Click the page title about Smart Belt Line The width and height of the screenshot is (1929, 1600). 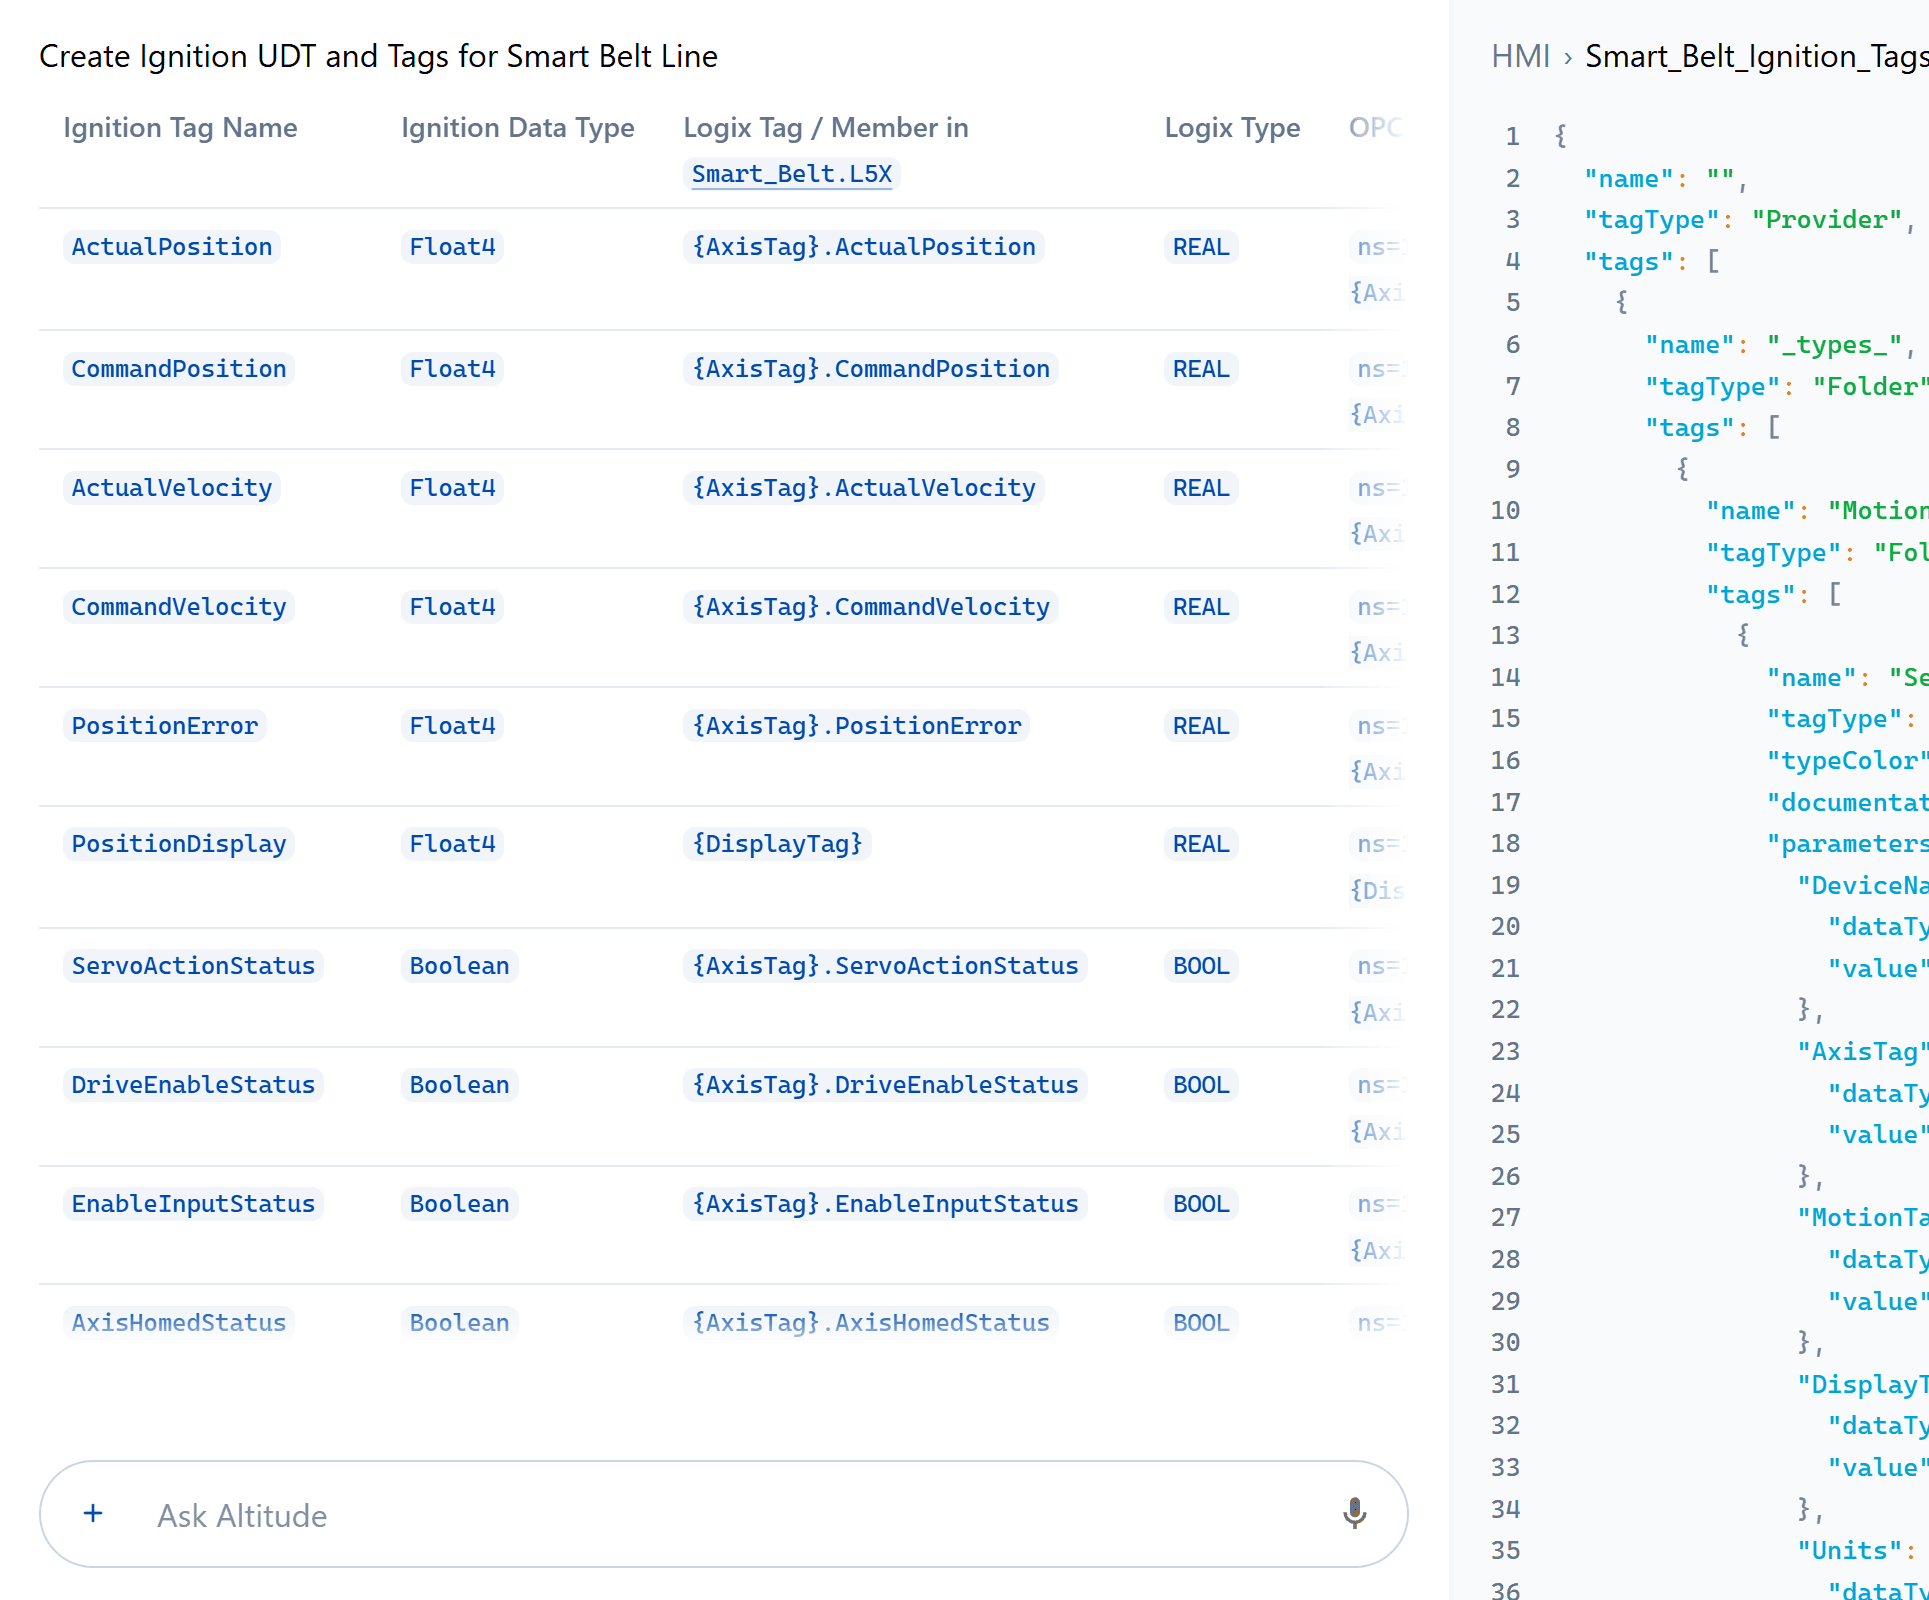point(378,56)
